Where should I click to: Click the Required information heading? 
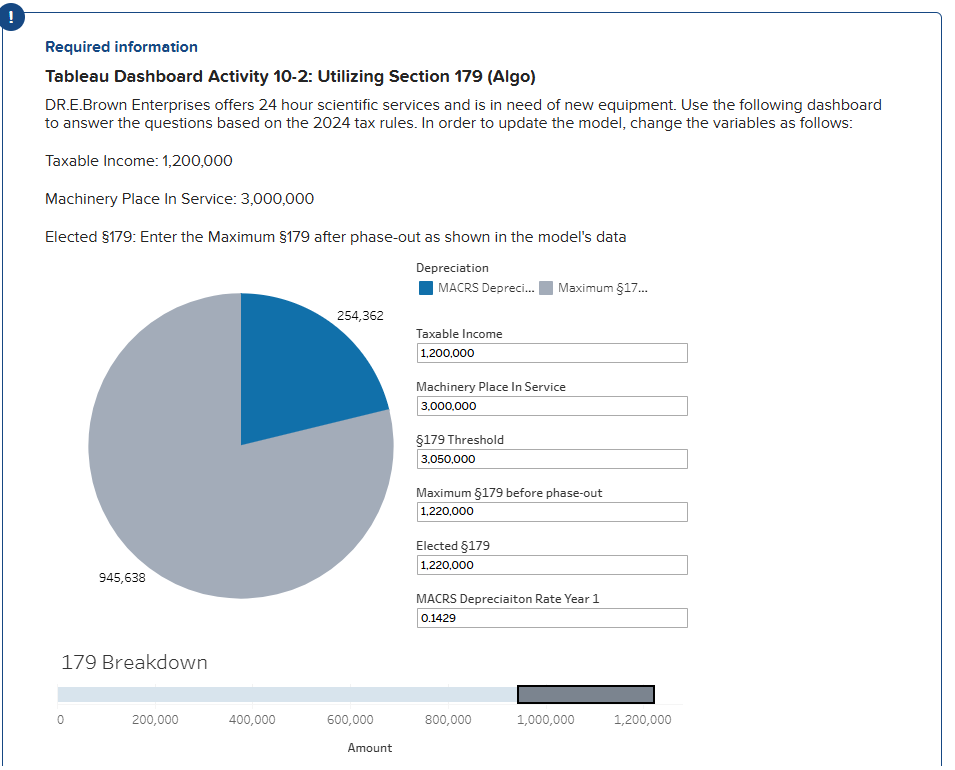tap(120, 47)
